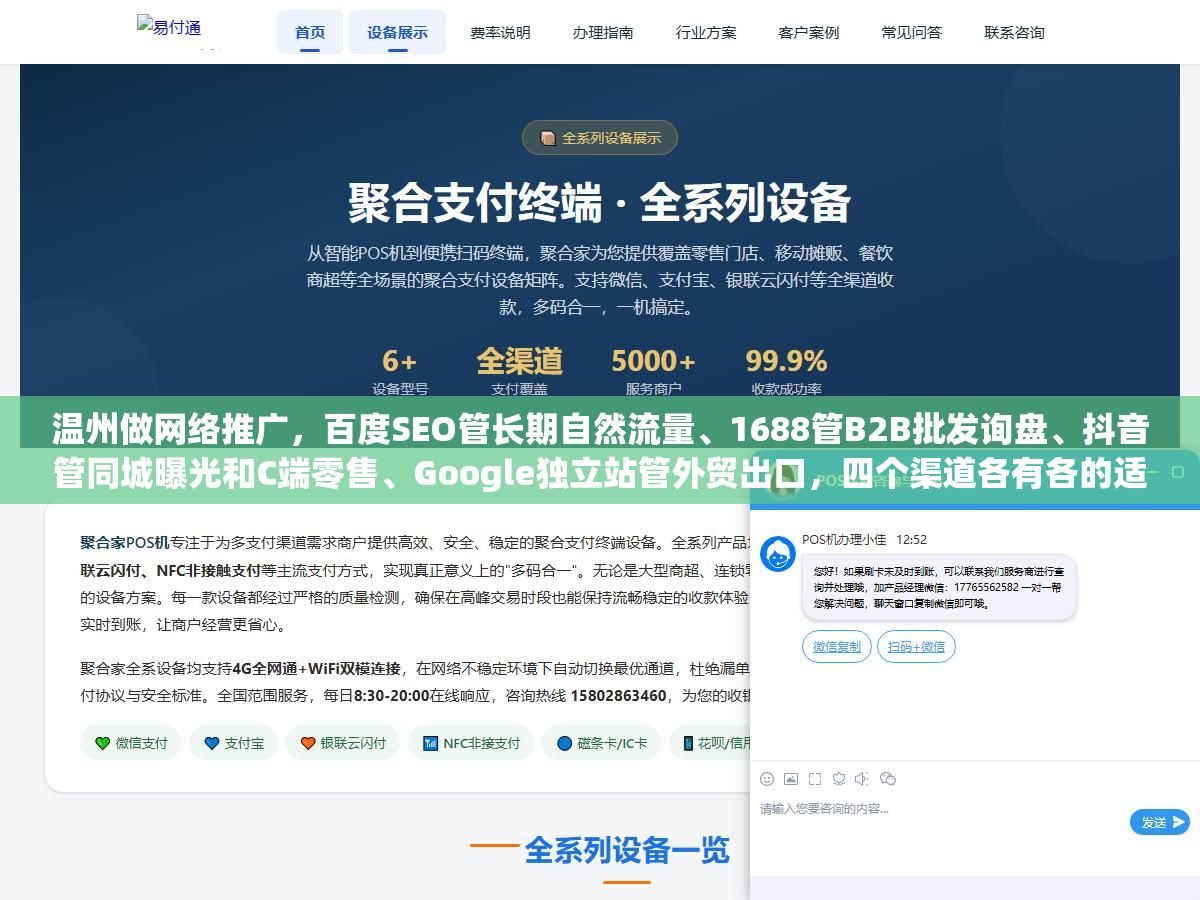1200x900 pixels.
Task: Click the 全系列设备一览 section heading
Action: (627, 851)
